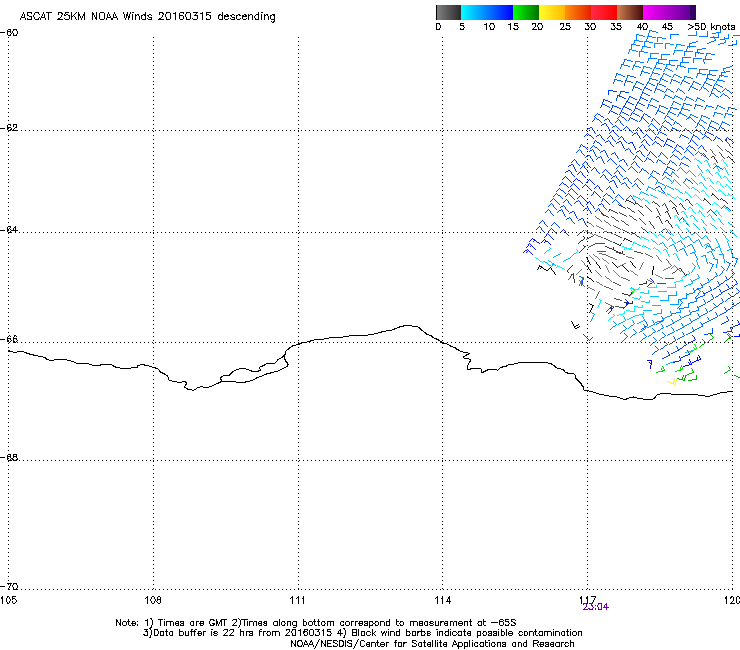
Task: Select the orange 25–30 knots legend segment
Action: pyautogui.click(x=578, y=12)
